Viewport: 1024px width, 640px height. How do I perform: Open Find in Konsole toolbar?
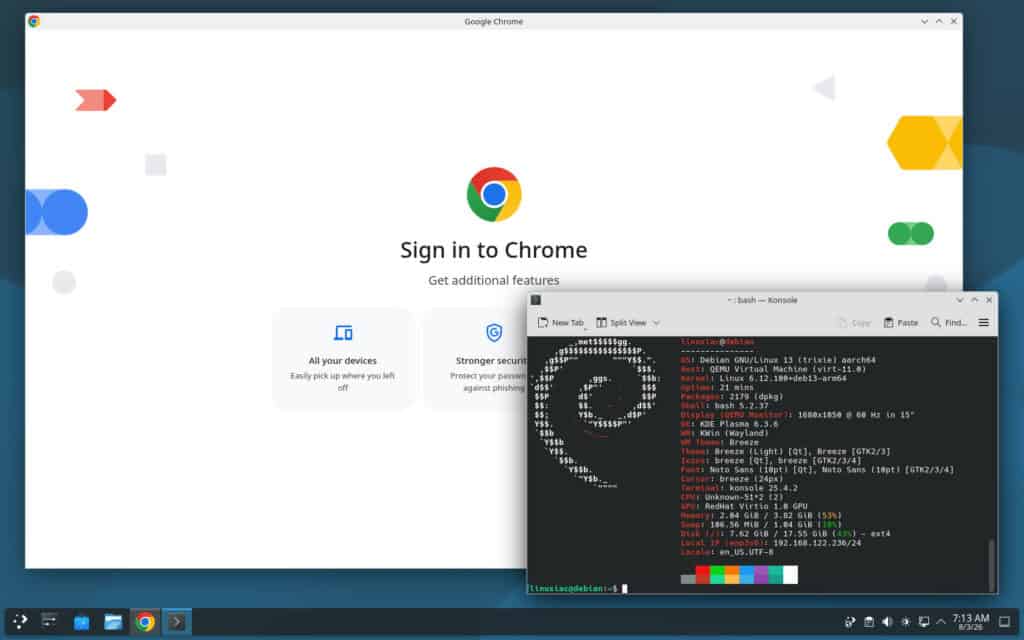pos(949,323)
